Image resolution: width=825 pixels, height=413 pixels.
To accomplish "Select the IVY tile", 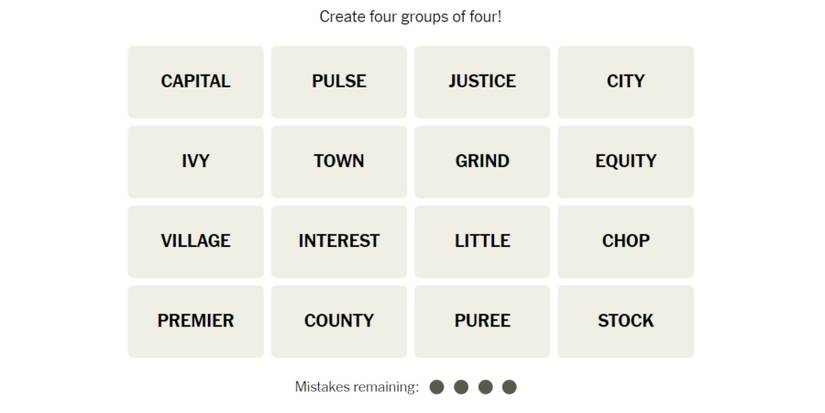I will click(196, 161).
